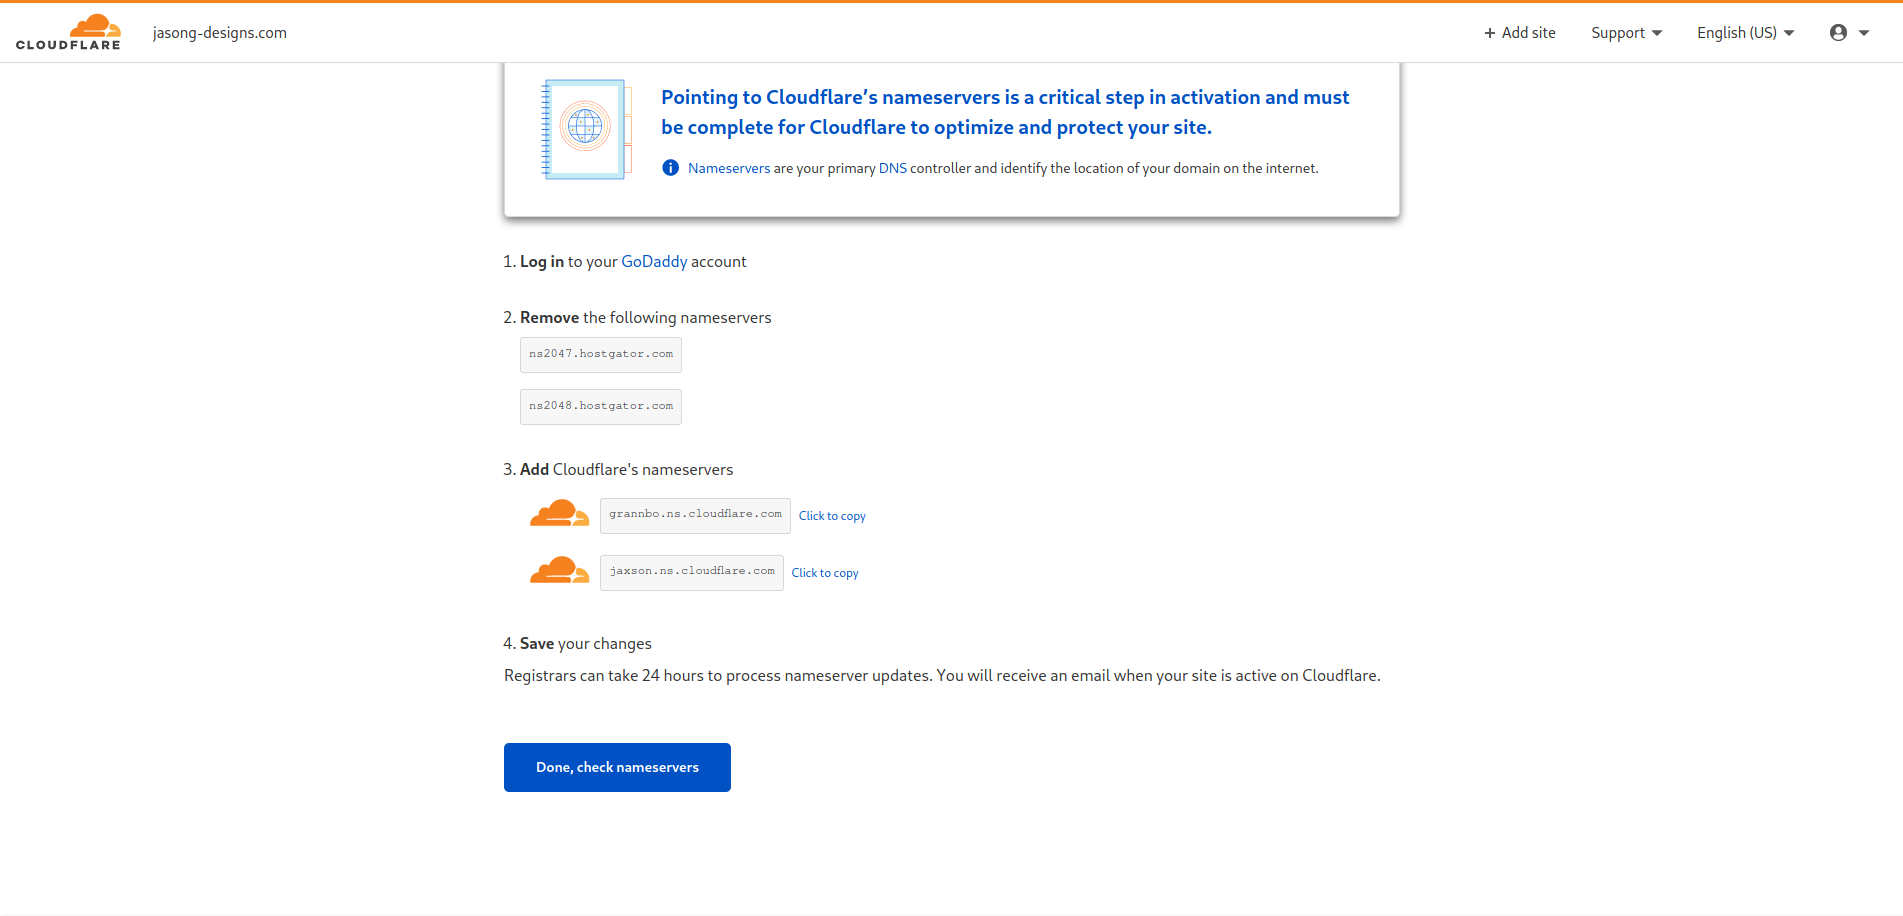The width and height of the screenshot is (1903, 916).
Task: Copy grannbo.ns.cloudflare.com via Click to copy
Action: pos(832,516)
